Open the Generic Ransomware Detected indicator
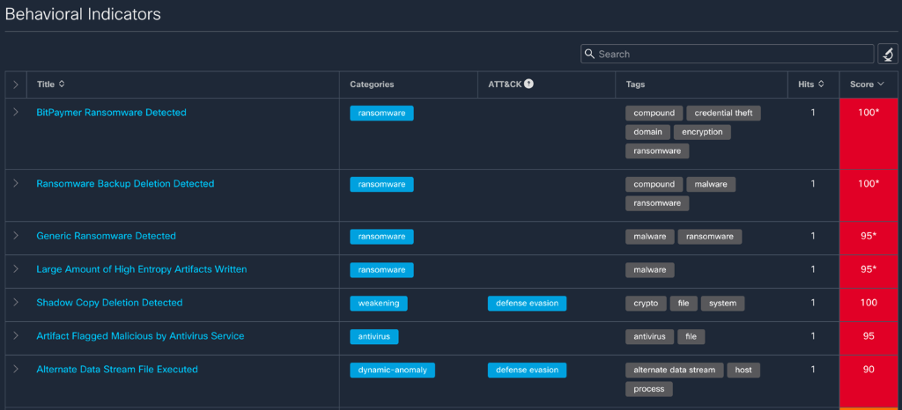This screenshot has width=902, height=410. pos(106,236)
